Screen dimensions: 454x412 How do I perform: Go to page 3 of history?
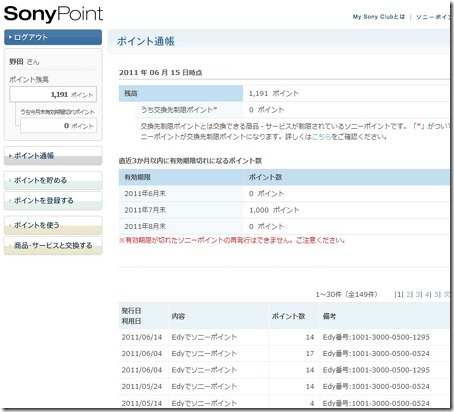click(418, 294)
